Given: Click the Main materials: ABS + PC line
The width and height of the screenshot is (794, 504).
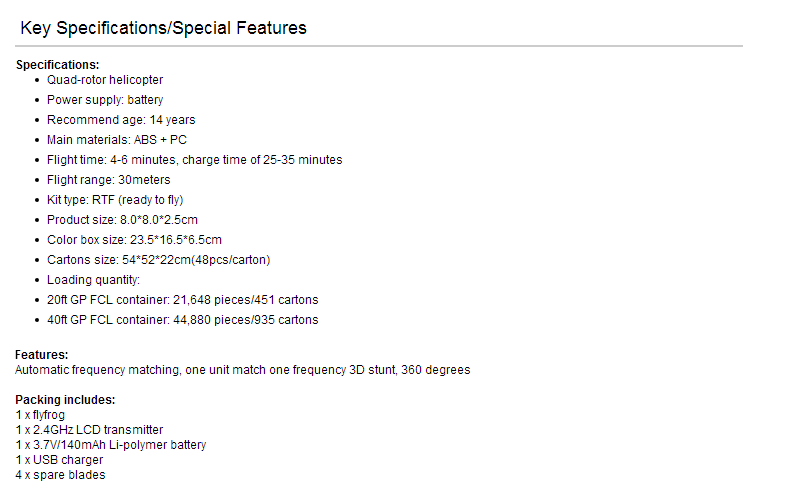Looking at the screenshot, I should pyautogui.click(x=117, y=140).
